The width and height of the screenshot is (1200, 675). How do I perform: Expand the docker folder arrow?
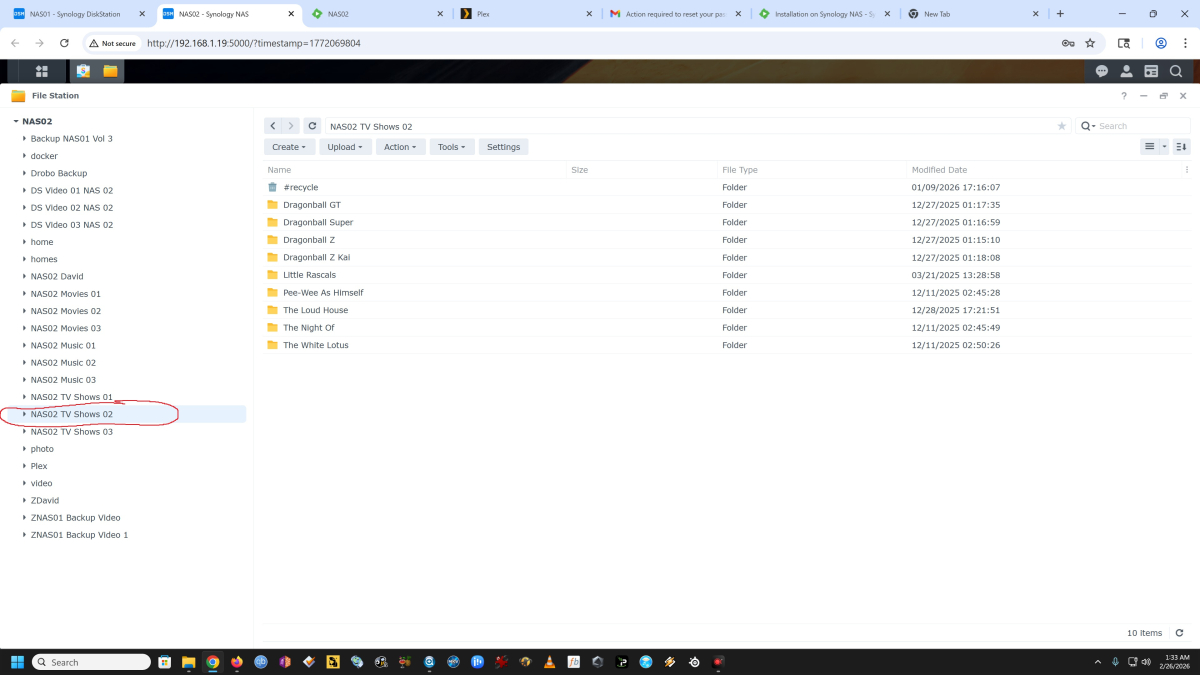point(24,156)
